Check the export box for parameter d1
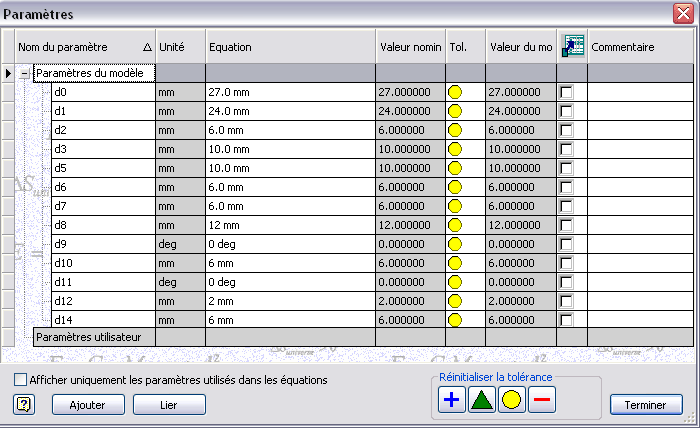The image size is (700, 428). click(x=567, y=111)
